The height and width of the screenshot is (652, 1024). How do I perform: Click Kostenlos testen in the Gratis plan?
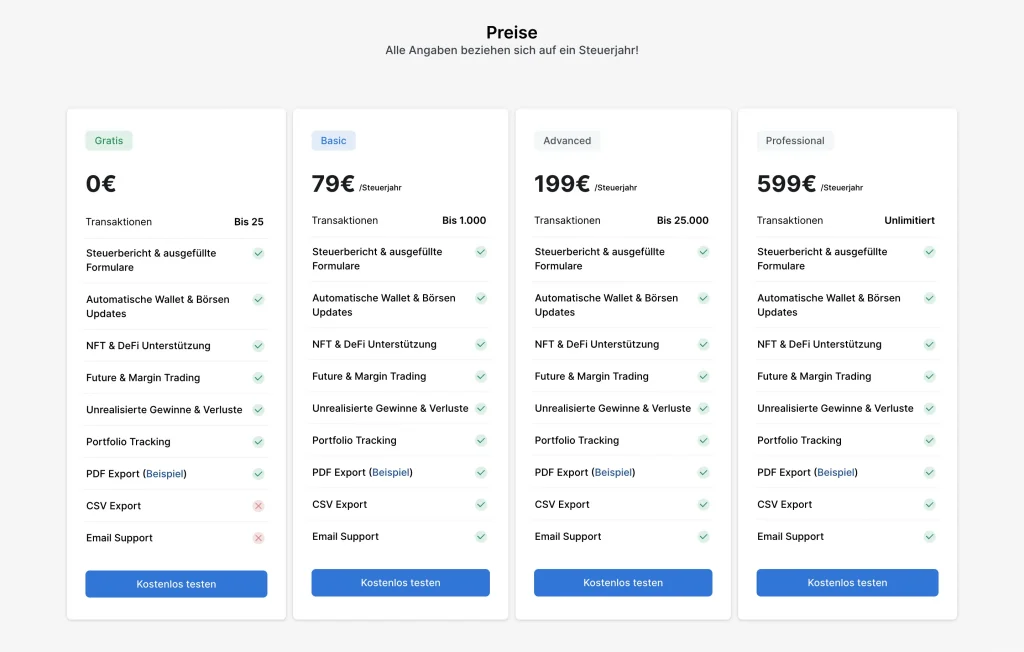pyautogui.click(x=176, y=584)
